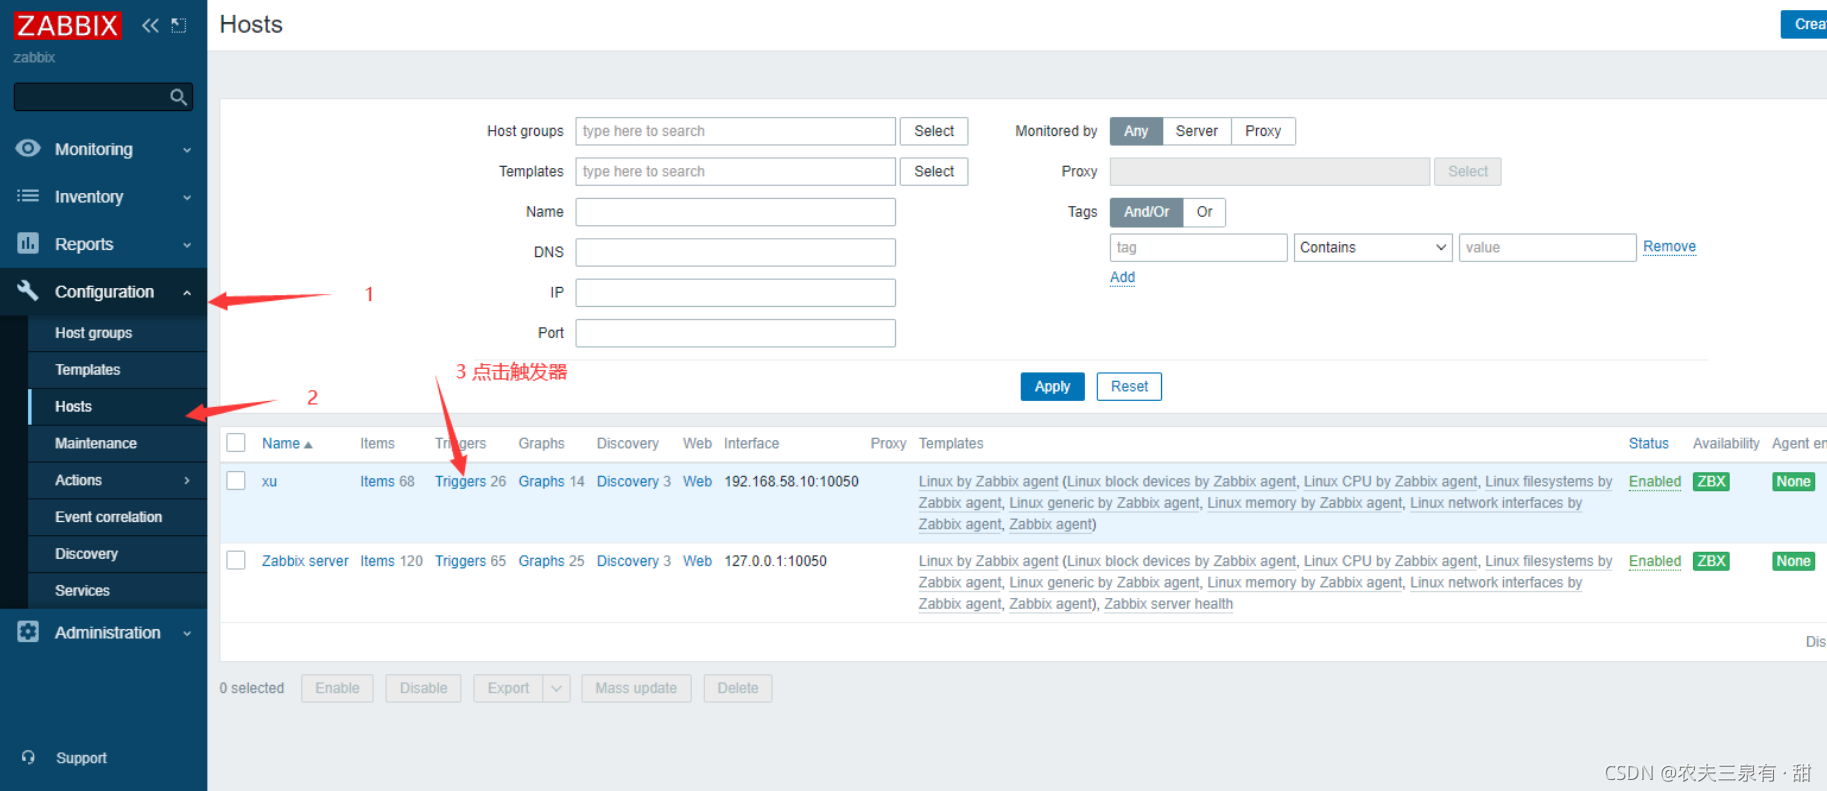
Task: Click the Inventory list icon
Action: pos(28,196)
